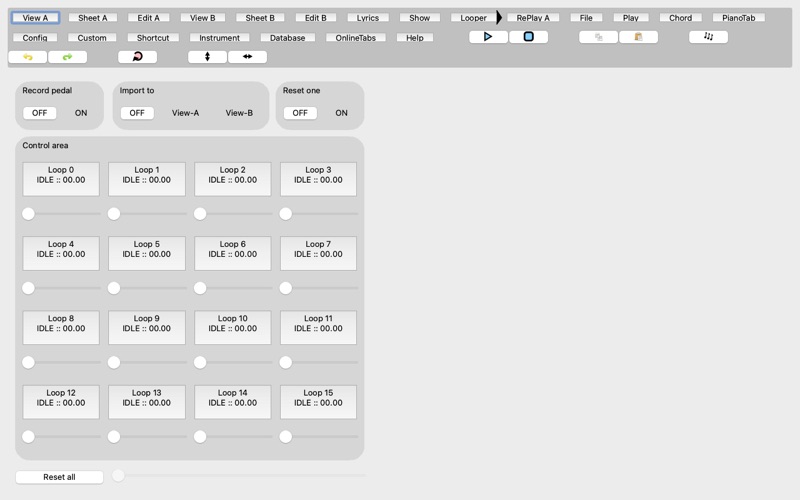This screenshot has width=800, height=500.
Task: Set Import to OFF
Action: tap(137, 113)
